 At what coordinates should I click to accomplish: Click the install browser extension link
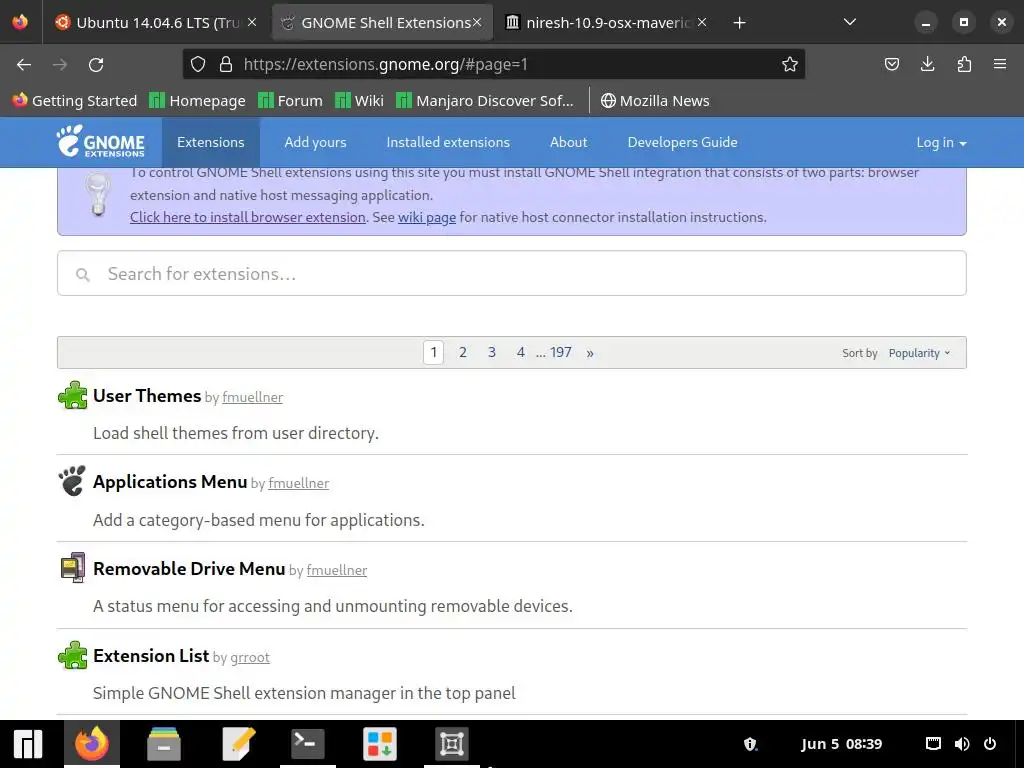[248, 217]
